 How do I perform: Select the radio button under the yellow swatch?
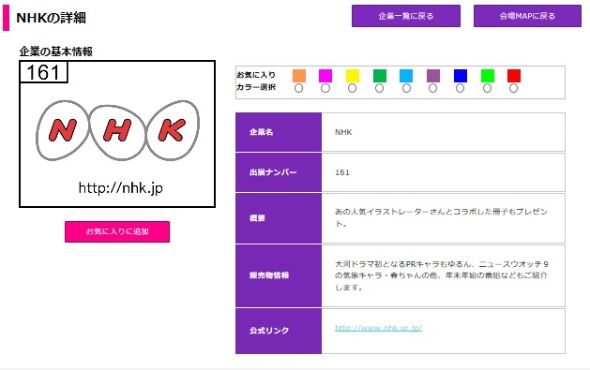click(352, 88)
